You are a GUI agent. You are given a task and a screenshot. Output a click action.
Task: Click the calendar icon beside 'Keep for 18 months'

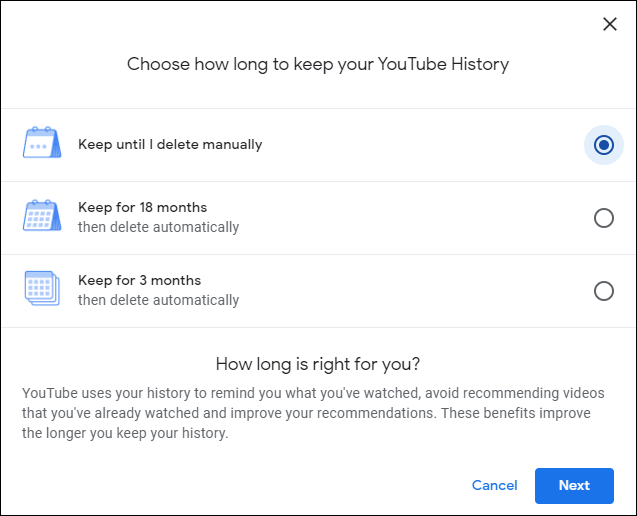click(42, 215)
